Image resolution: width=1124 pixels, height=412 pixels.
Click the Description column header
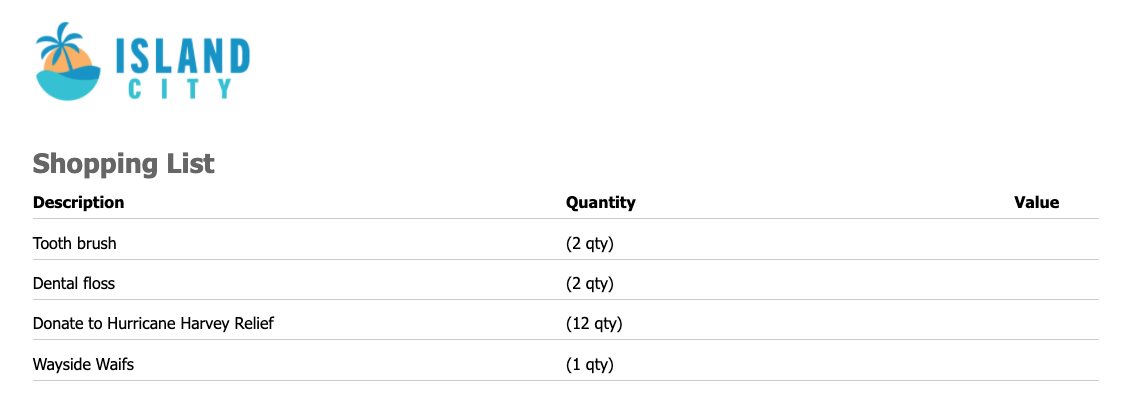coord(78,203)
